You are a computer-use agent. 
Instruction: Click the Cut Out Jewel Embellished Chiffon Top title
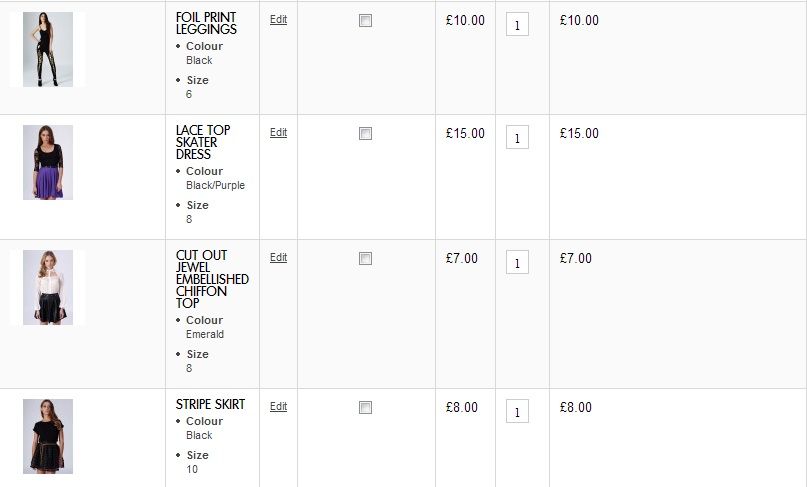pyautogui.click(x=212, y=279)
